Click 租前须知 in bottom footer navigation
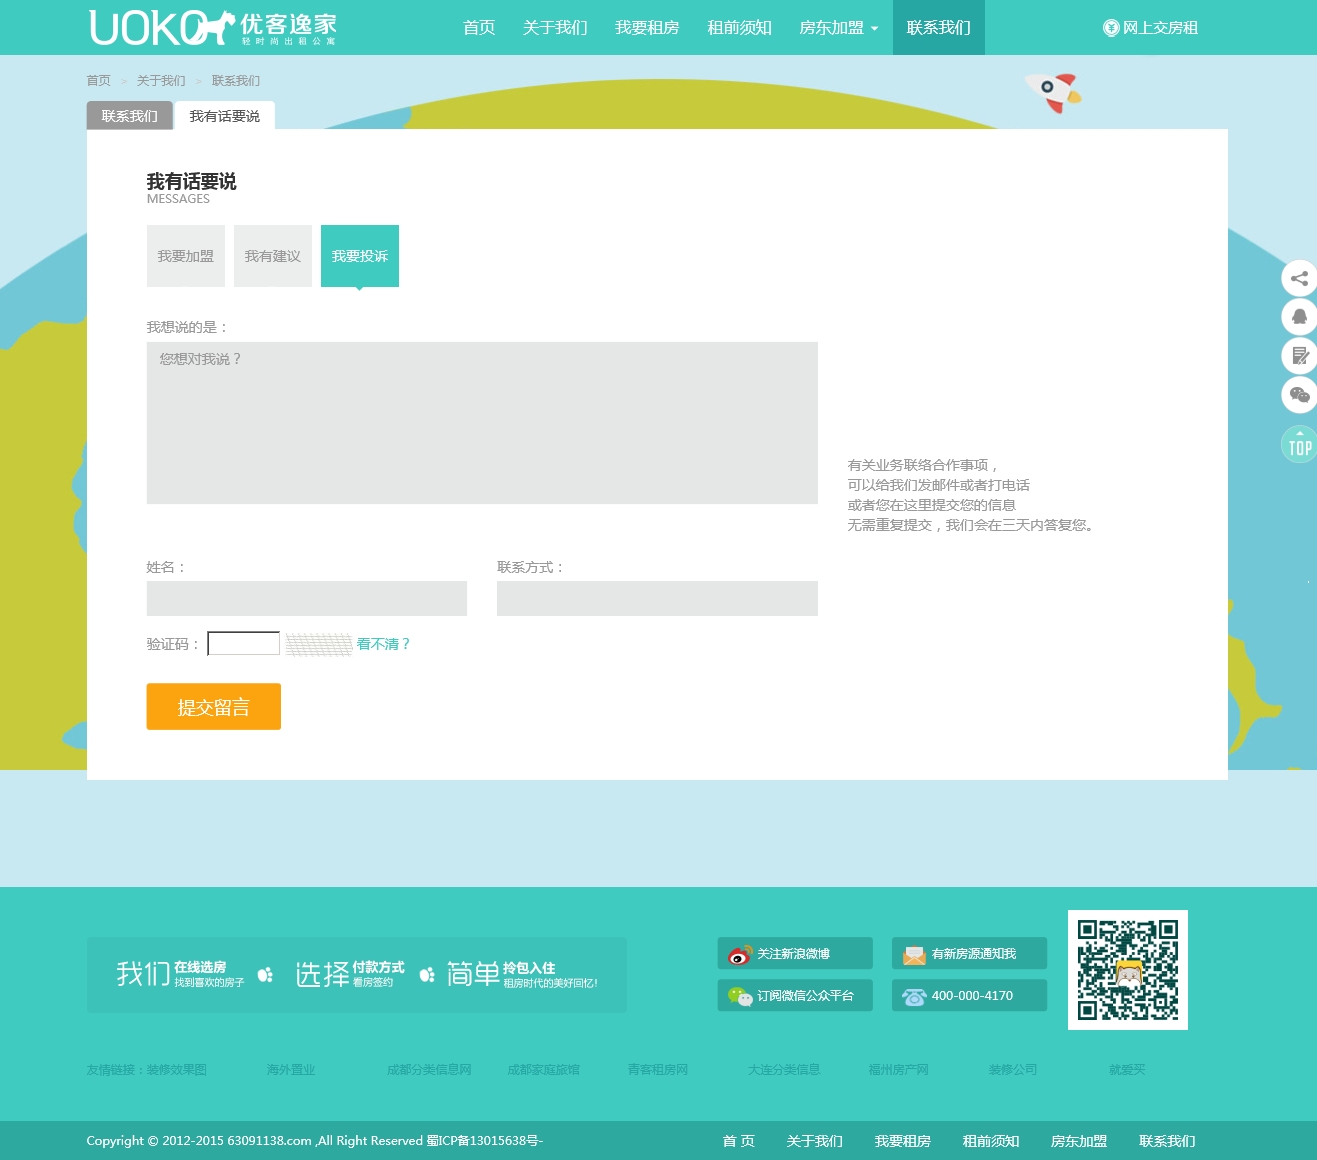Viewport: 1317px width, 1160px height. [991, 1141]
